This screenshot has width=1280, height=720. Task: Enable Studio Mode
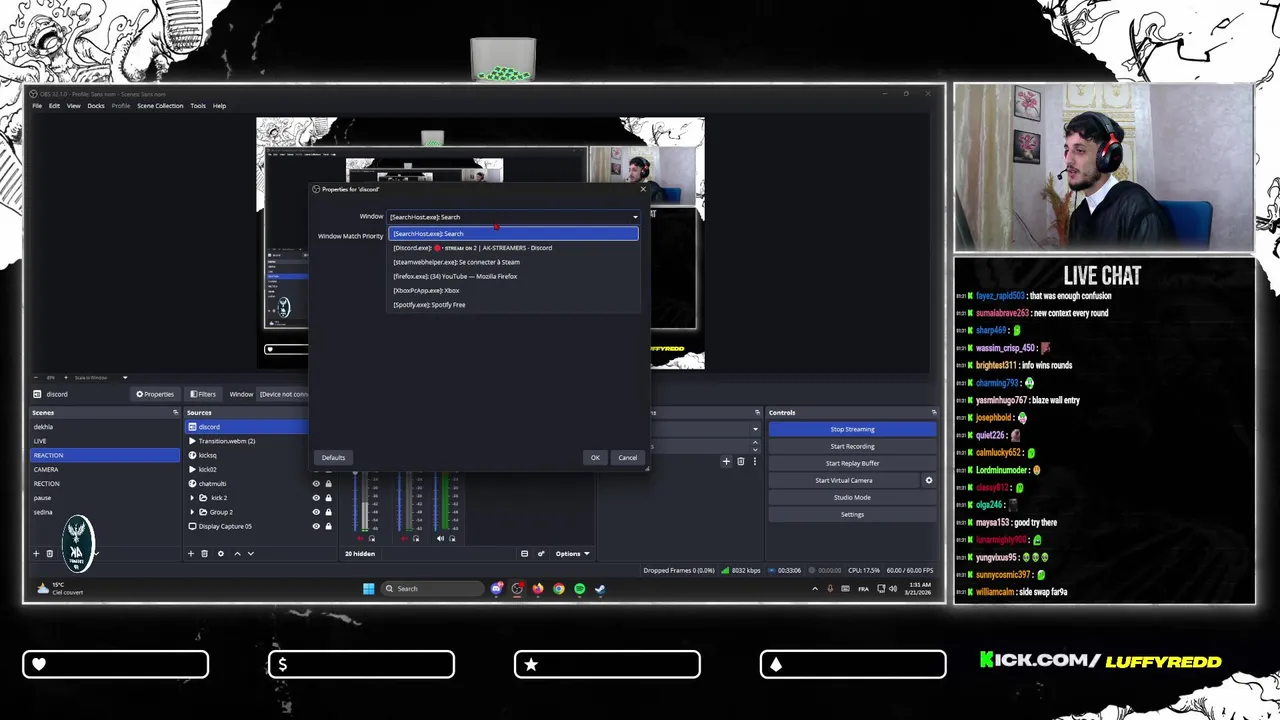(x=852, y=497)
